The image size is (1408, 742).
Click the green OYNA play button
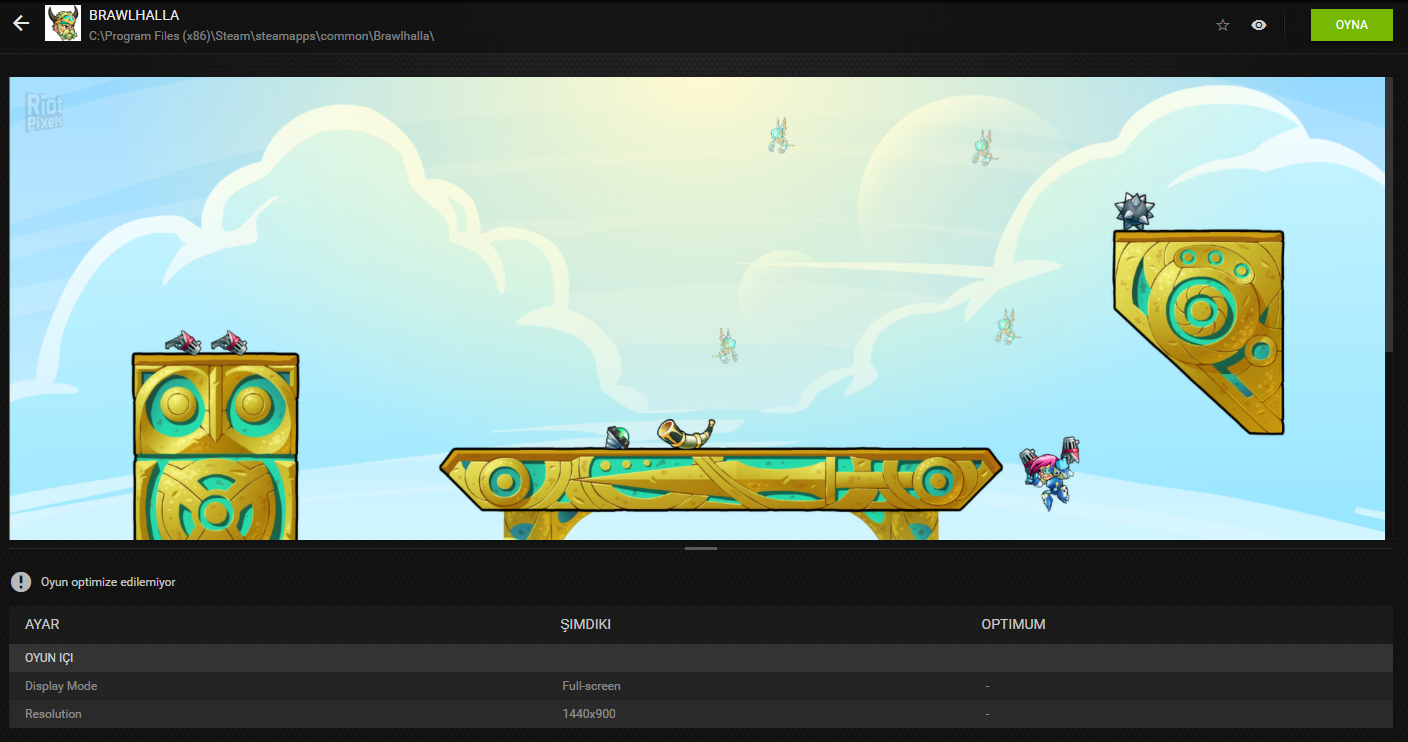coord(1352,25)
